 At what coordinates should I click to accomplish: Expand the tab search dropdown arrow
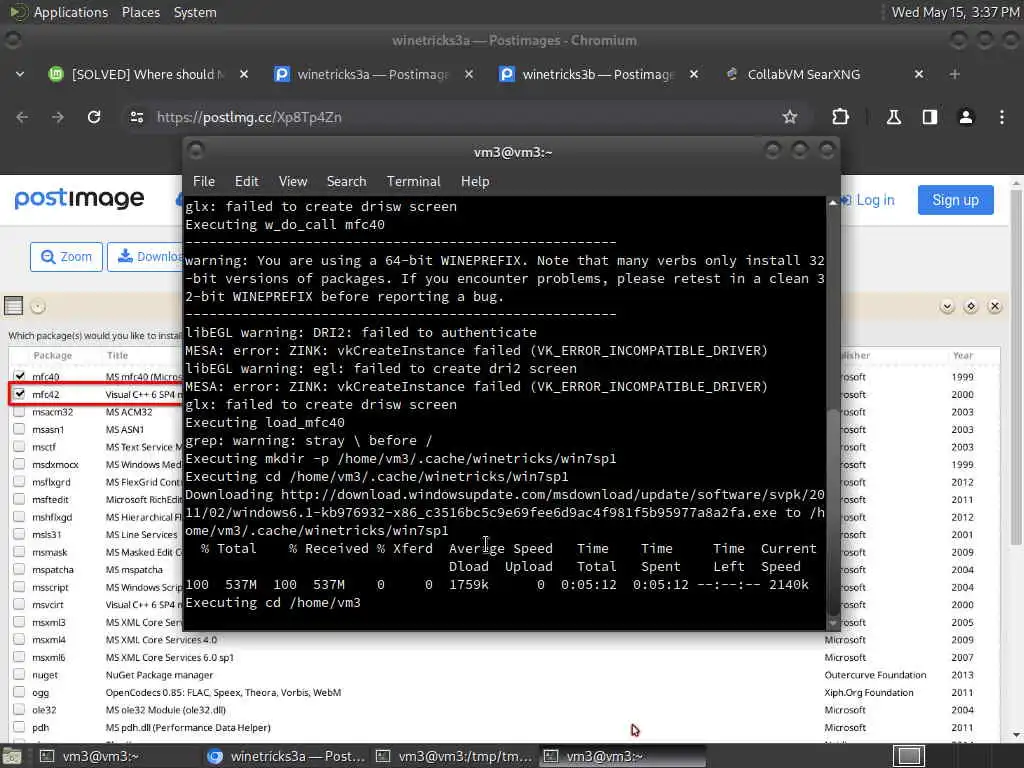[20, 74]
